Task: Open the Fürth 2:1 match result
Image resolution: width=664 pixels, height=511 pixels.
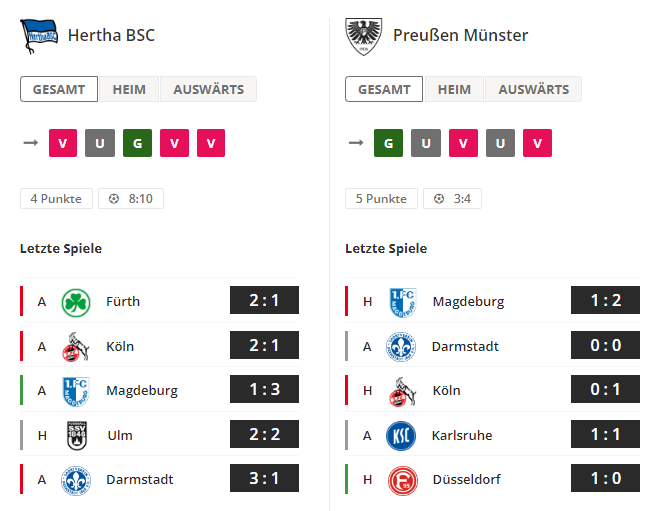Action: [264, 300]
